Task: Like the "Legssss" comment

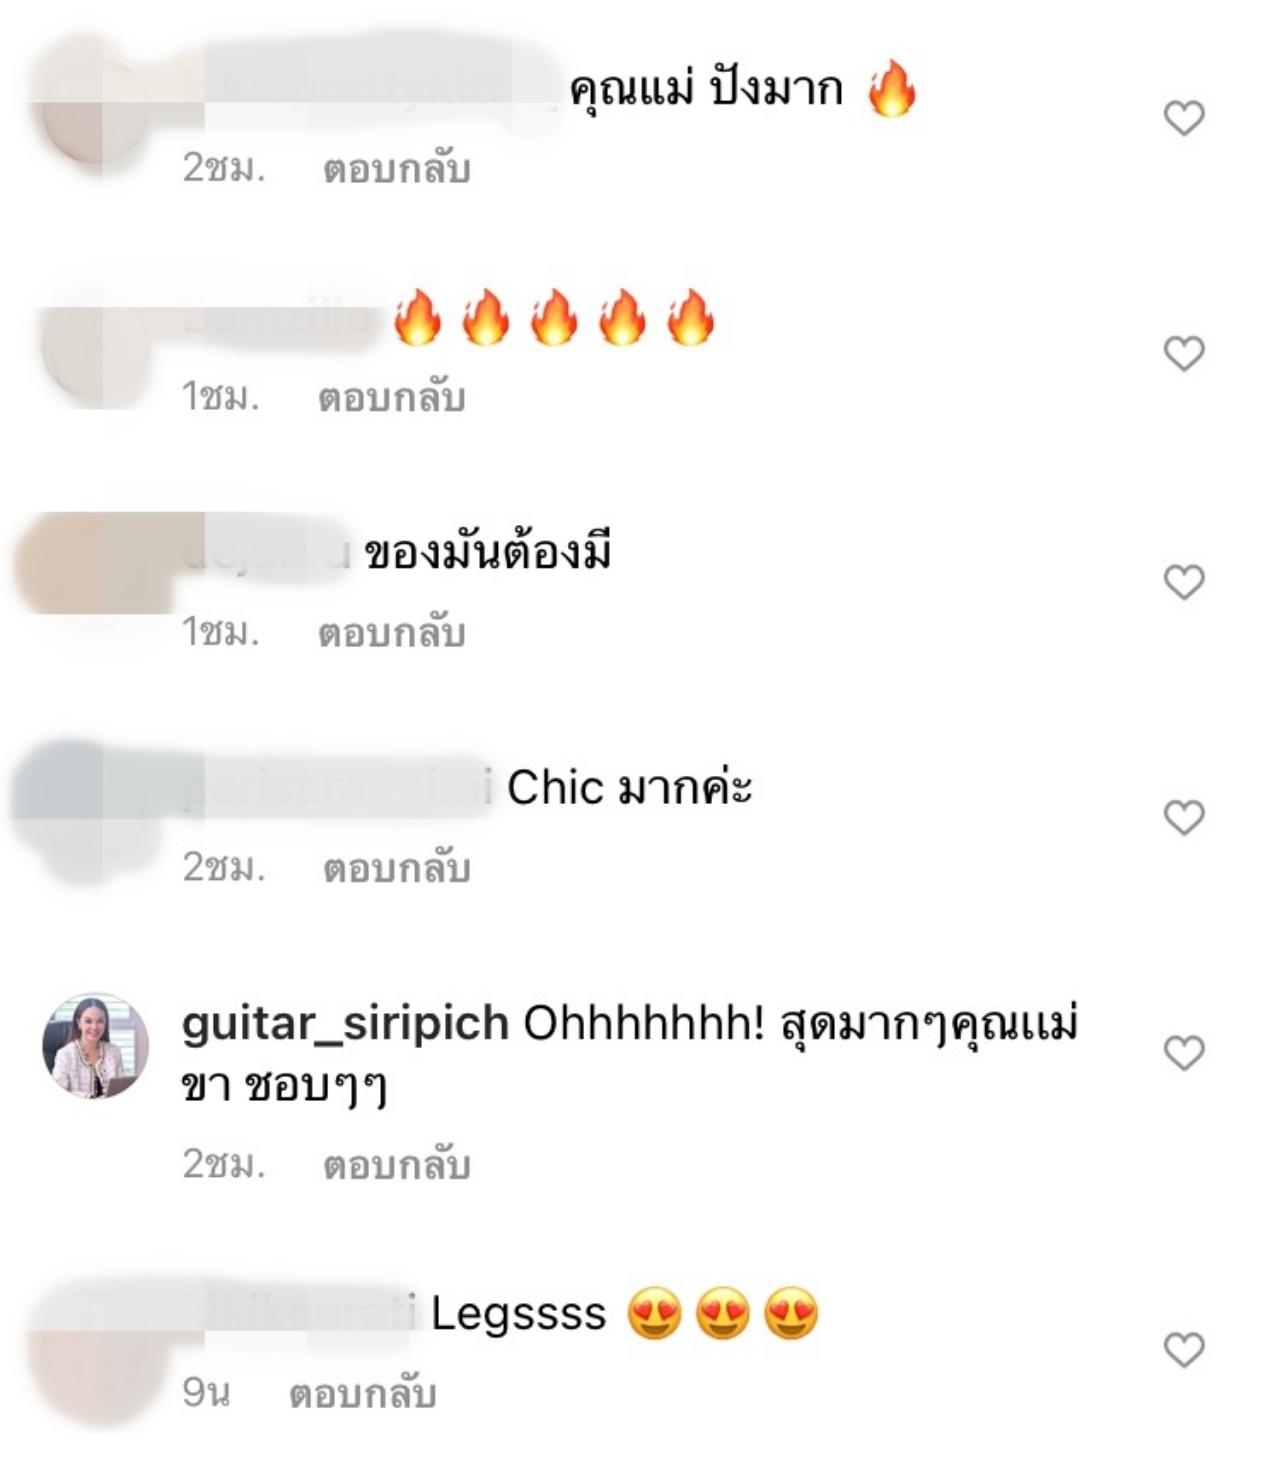Action: [x=1184, y=1350]
